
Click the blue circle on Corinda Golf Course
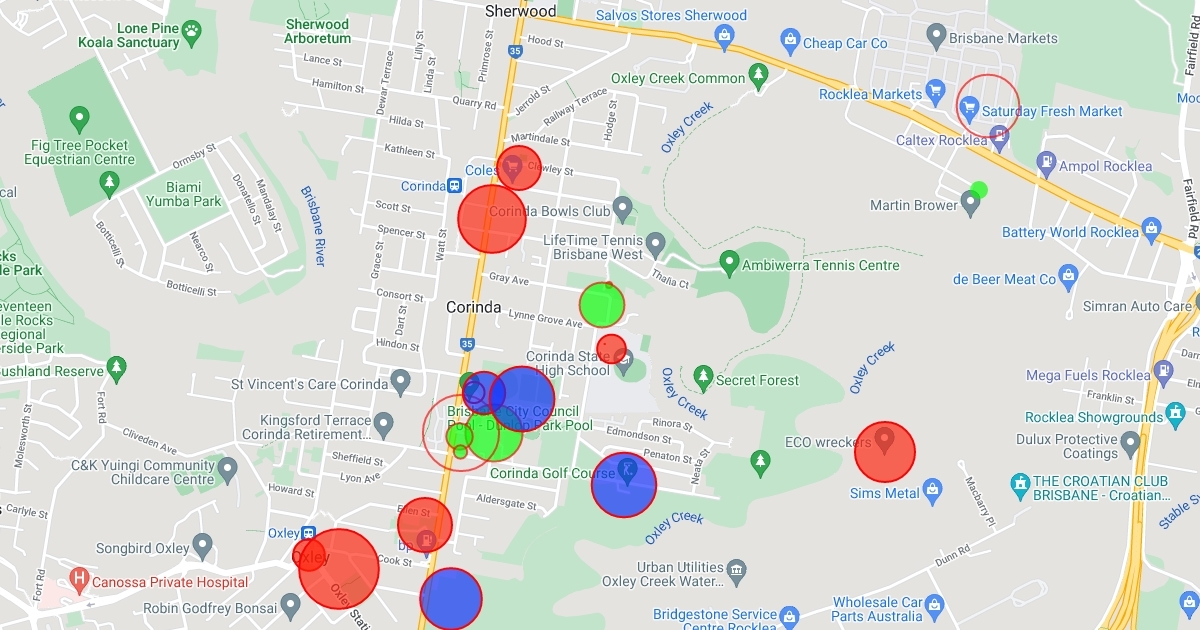click(x=623, y=485)
